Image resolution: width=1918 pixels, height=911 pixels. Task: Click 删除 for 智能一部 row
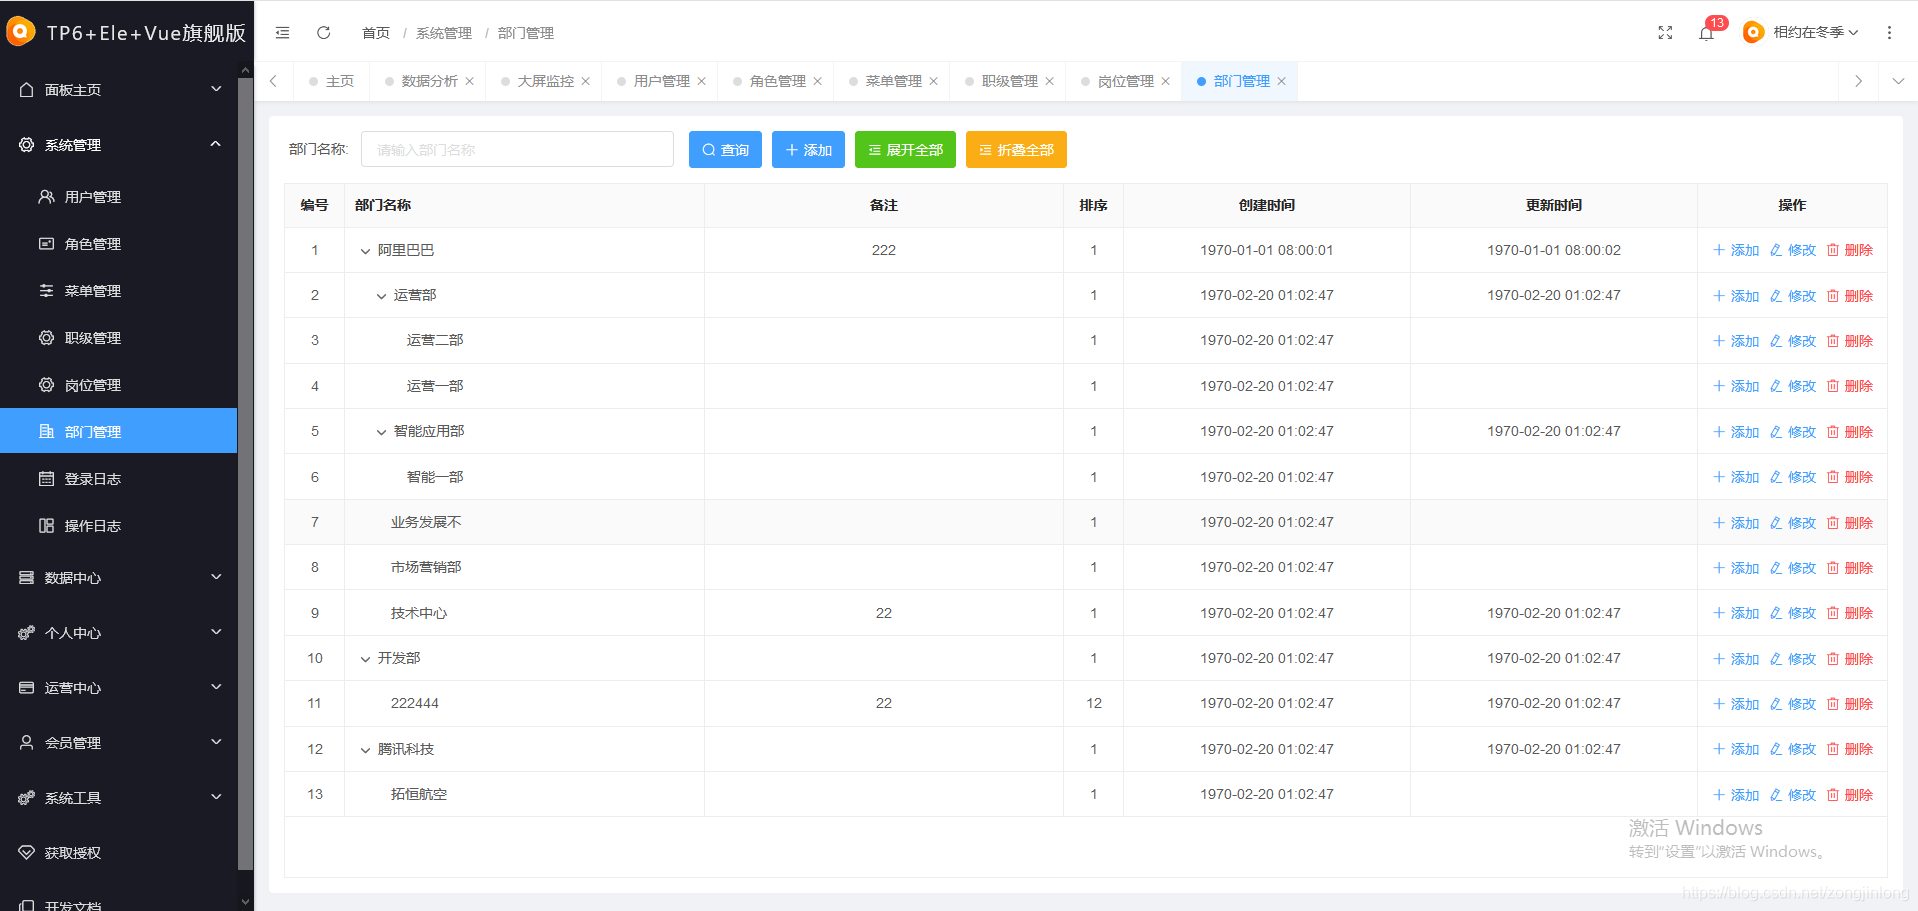tap(1850, 477)
